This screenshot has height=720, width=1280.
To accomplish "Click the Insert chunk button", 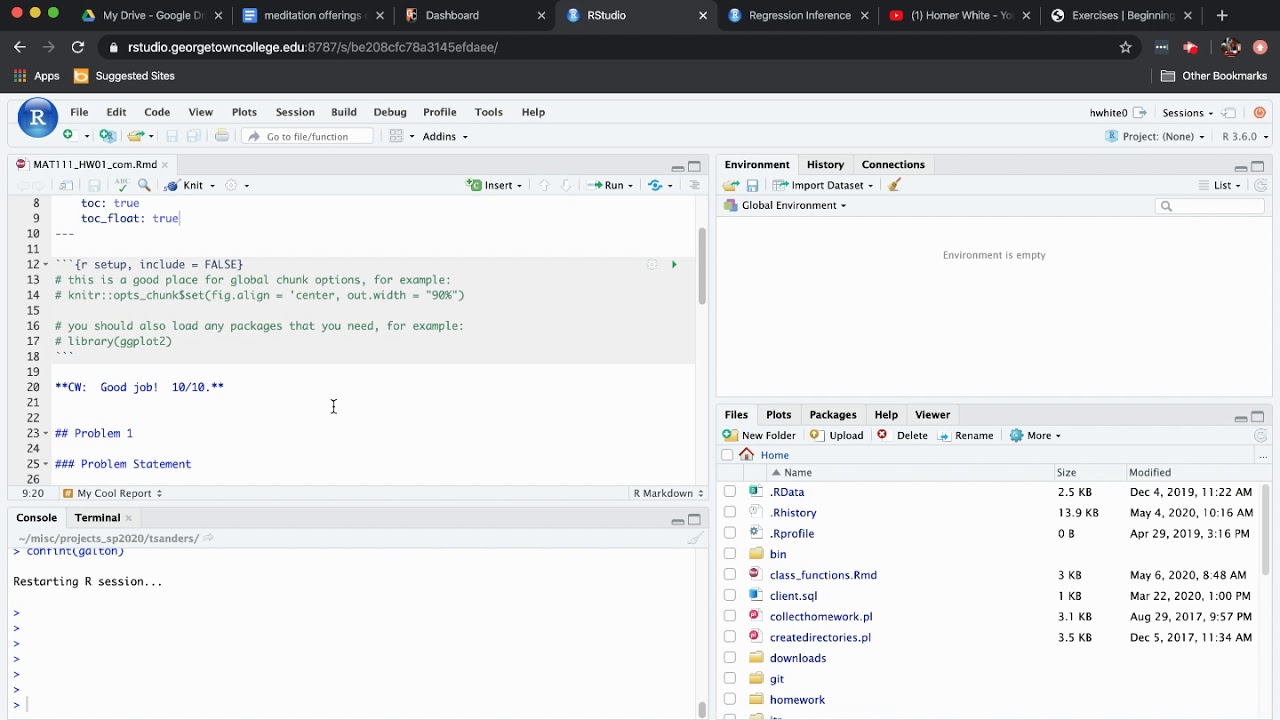I will tap(491, 185).
